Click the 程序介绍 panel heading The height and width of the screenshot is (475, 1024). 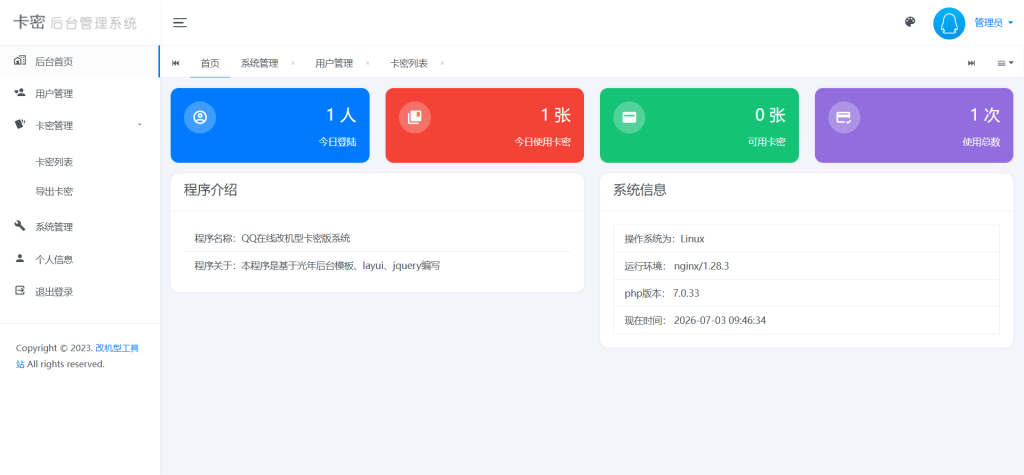click(210, 190)
